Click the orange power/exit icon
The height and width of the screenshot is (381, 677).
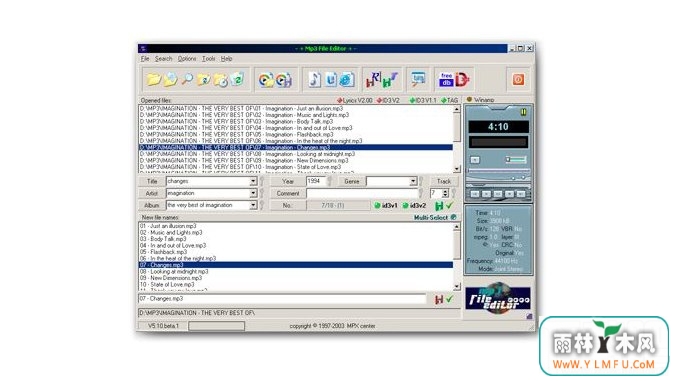pos(519,79)
